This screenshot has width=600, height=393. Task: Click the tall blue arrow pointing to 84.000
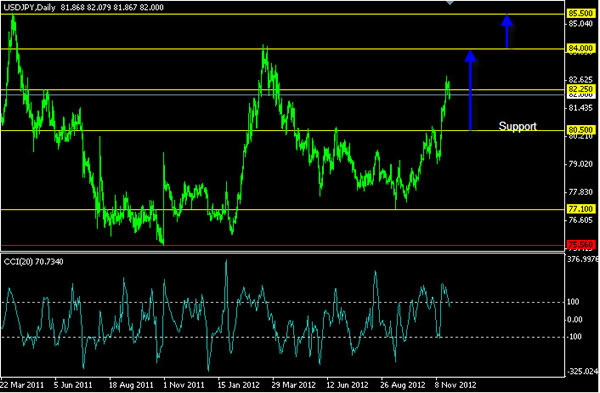tap(470, 91)
